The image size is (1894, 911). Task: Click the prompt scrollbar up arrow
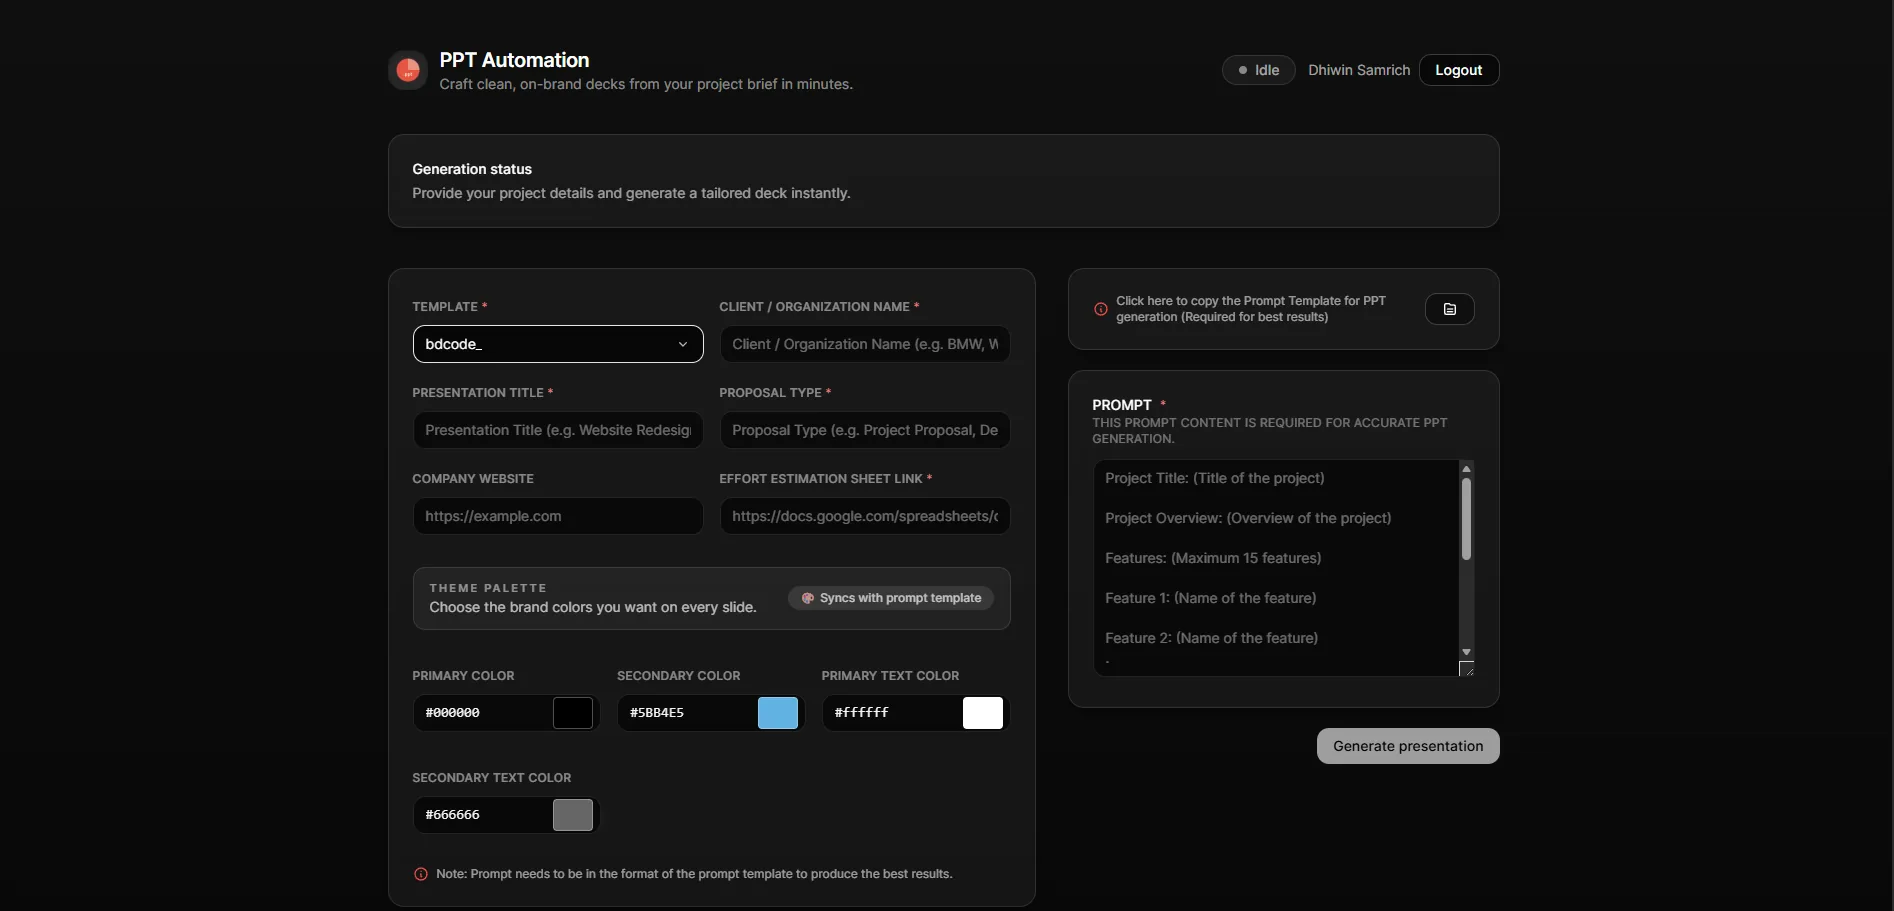coord(1466,468)
